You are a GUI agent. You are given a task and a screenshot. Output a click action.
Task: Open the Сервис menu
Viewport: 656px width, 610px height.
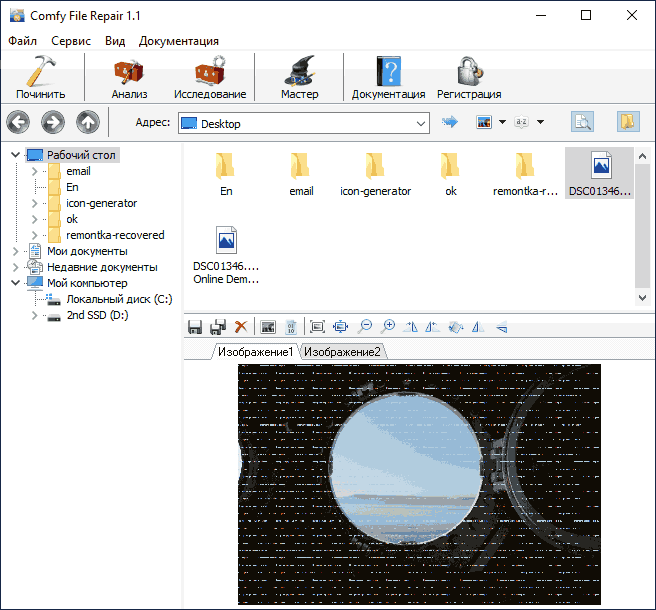point(71,41)
